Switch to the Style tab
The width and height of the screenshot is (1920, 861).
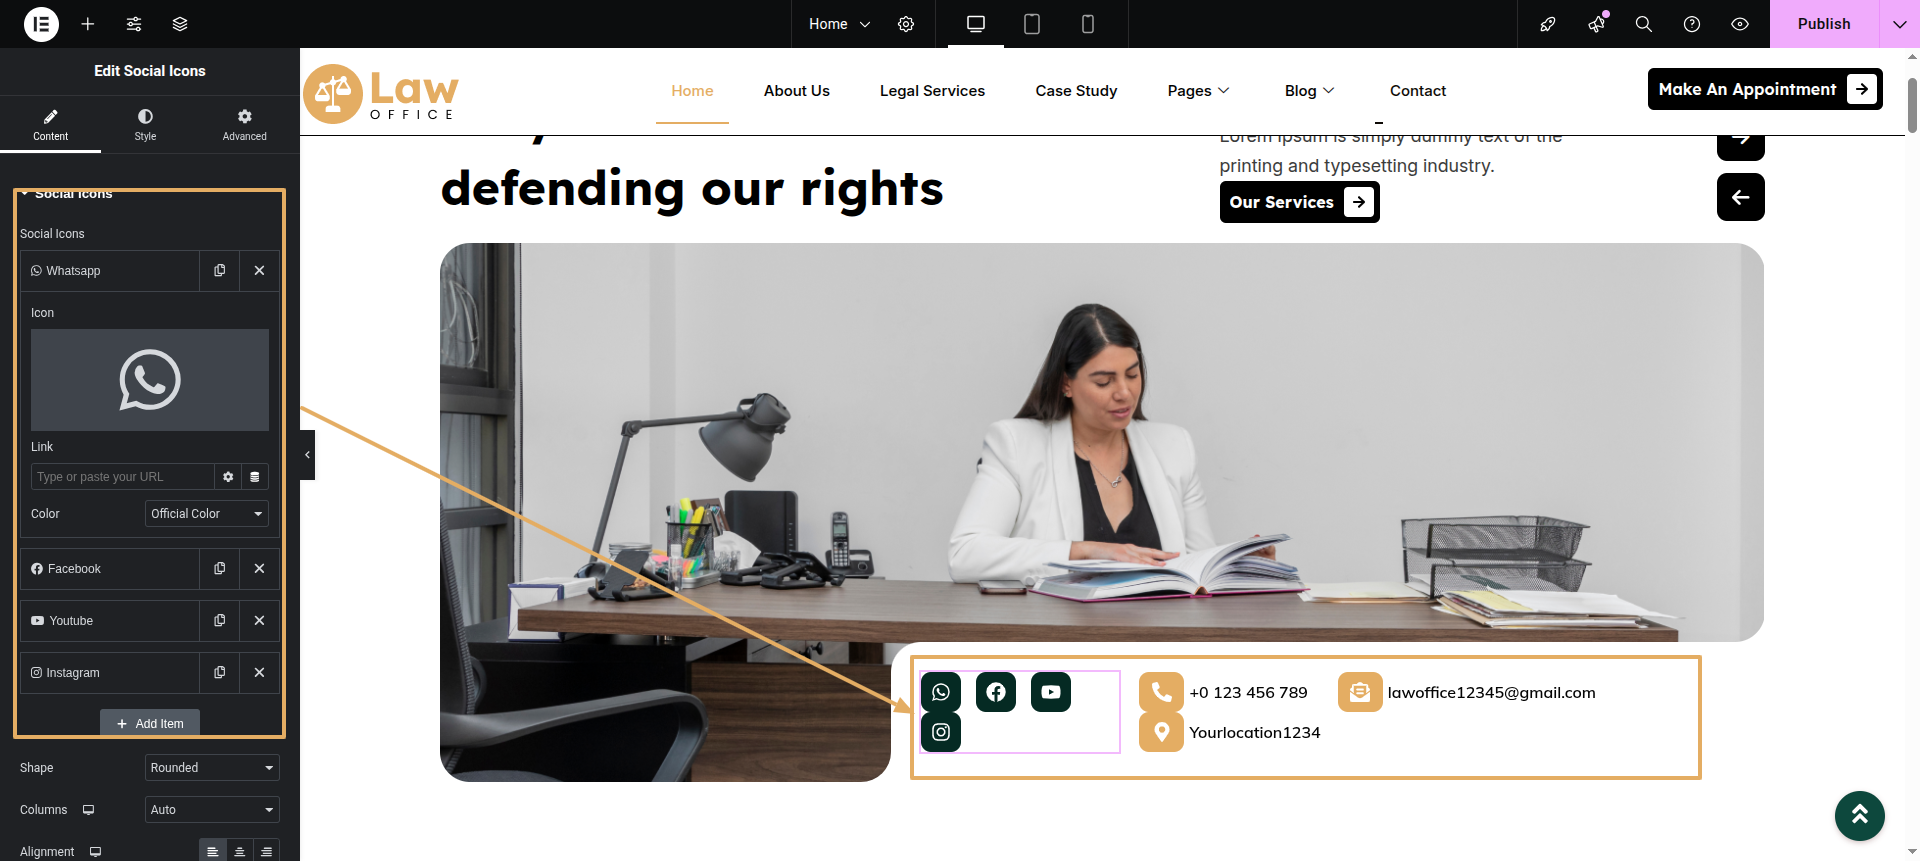(x=146, y=125)
